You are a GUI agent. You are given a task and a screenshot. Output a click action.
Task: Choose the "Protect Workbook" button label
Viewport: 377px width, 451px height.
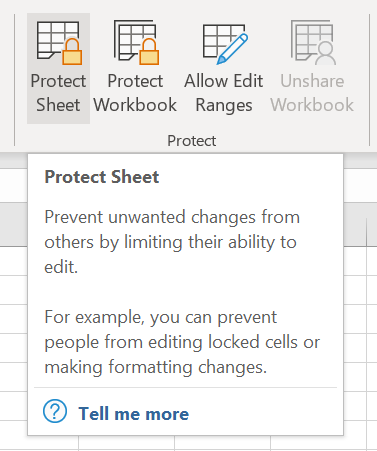pyautogui.click(x=135, y=93)
